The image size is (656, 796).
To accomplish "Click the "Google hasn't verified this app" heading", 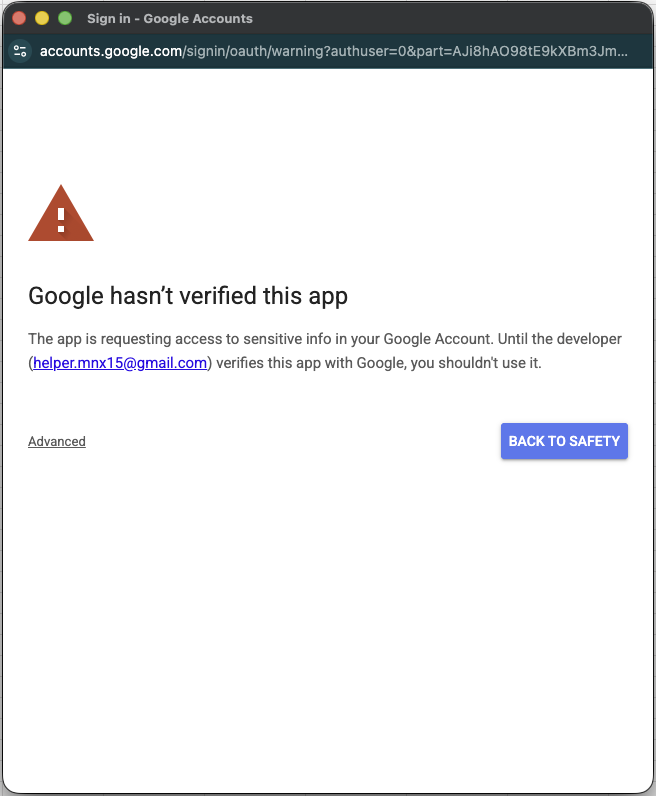I will 188,296.
